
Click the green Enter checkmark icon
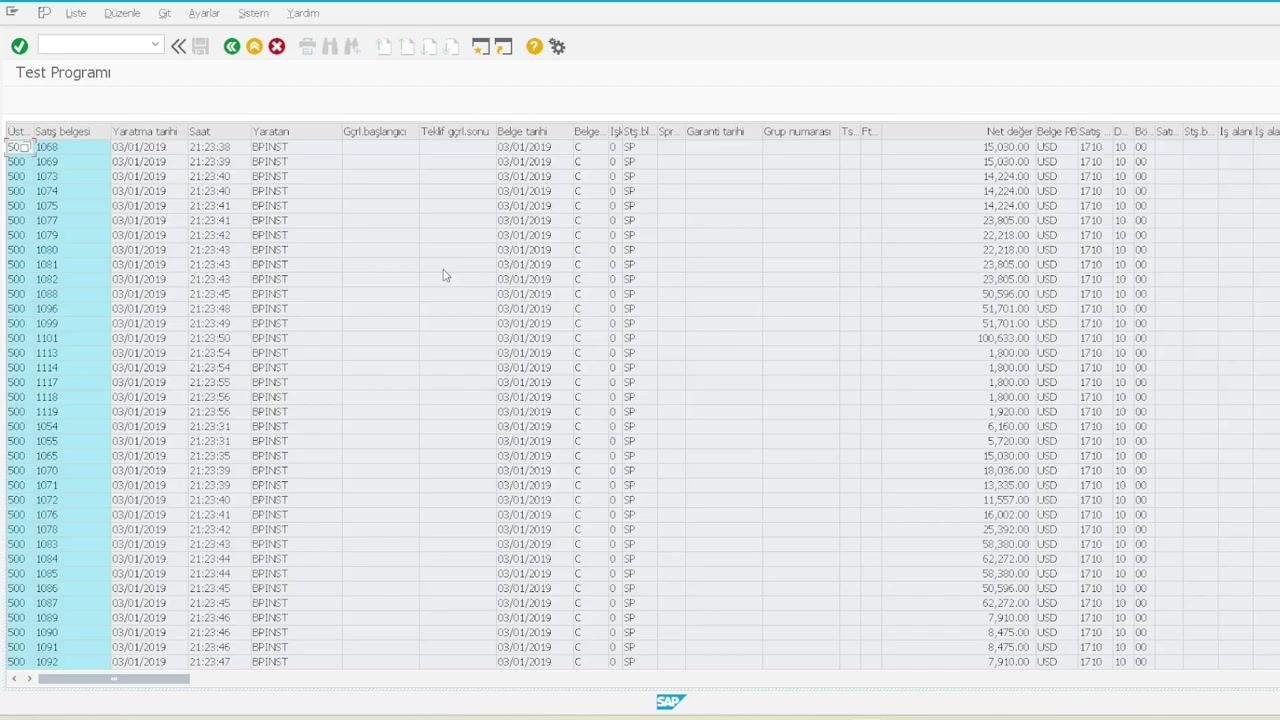[x=19, y=46]
